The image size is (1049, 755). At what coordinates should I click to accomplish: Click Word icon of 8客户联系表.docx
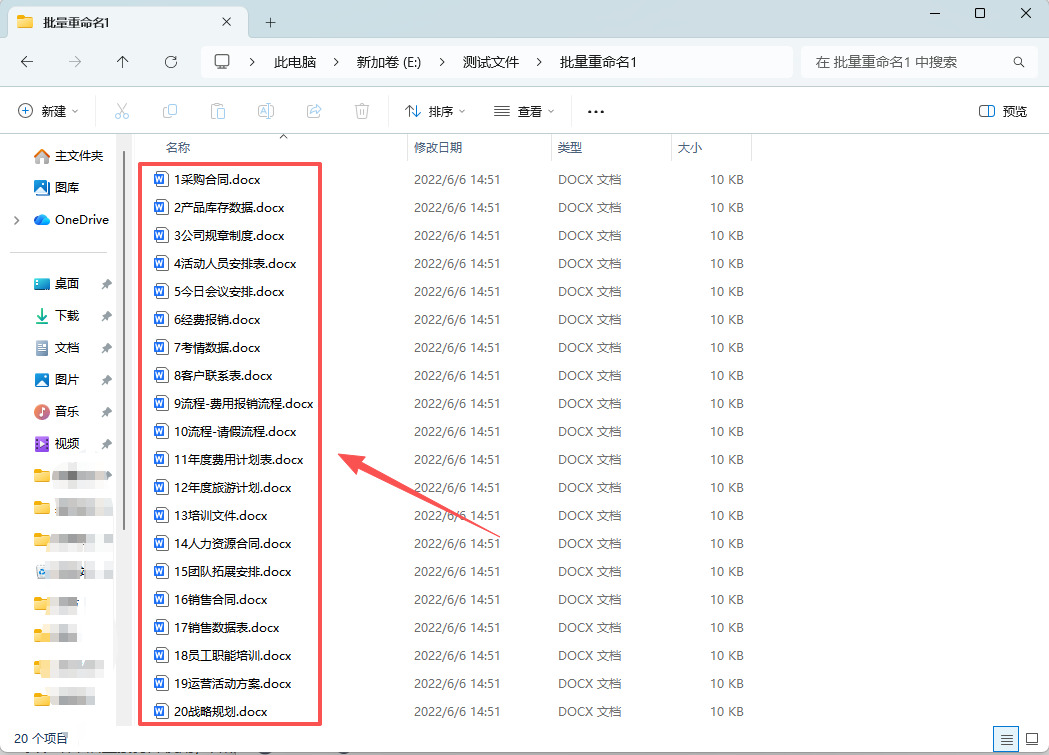[161, 375]
